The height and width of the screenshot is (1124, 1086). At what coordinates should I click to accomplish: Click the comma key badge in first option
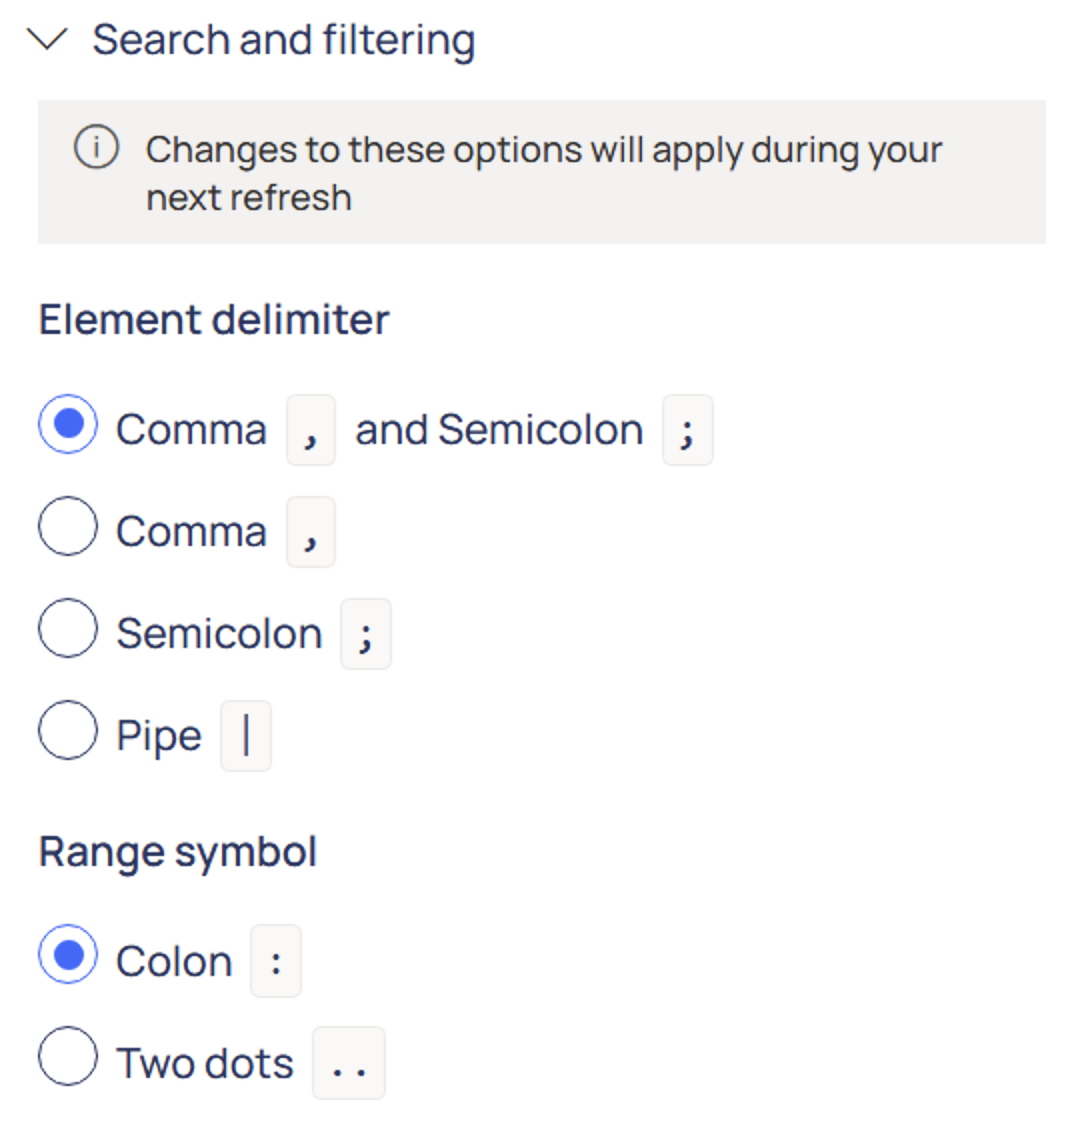point(311,430)
